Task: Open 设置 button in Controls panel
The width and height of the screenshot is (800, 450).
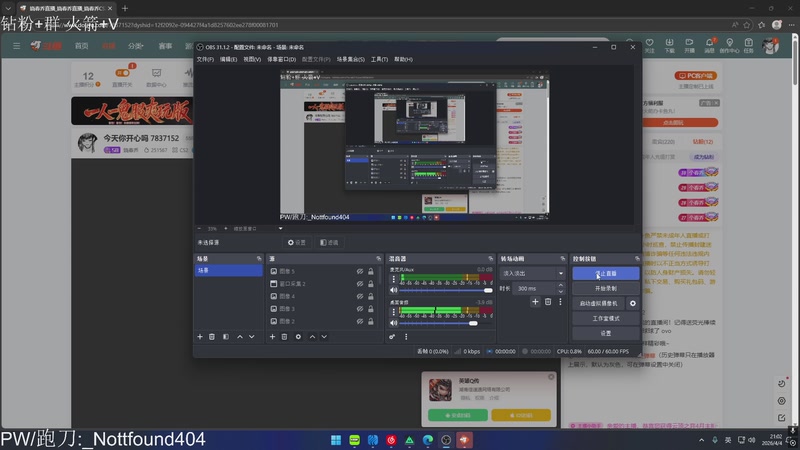Action: [x=606, y=333]
